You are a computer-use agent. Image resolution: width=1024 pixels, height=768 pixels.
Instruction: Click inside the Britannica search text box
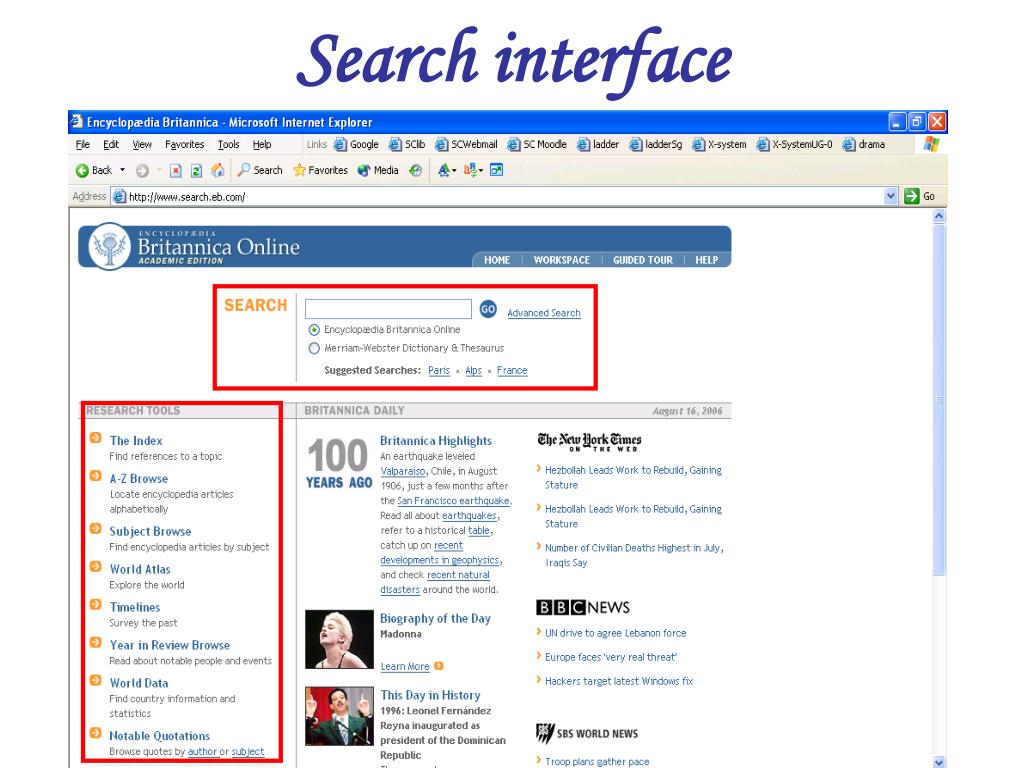388,309
